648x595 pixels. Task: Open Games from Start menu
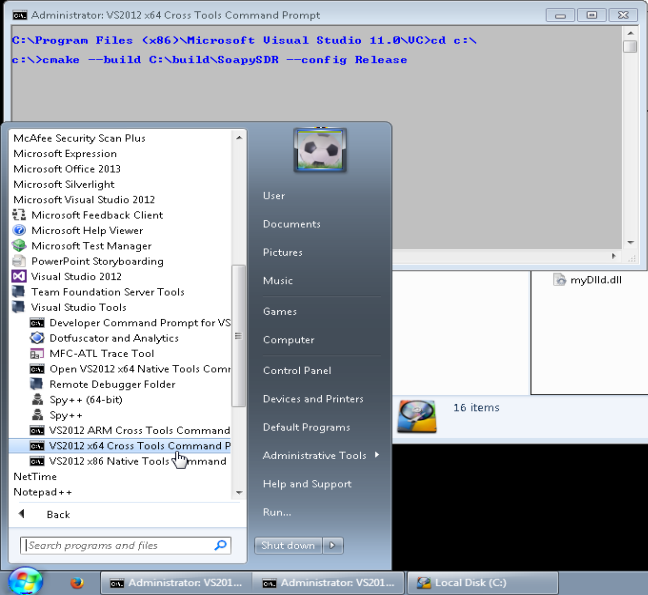[x=280, y=311]
